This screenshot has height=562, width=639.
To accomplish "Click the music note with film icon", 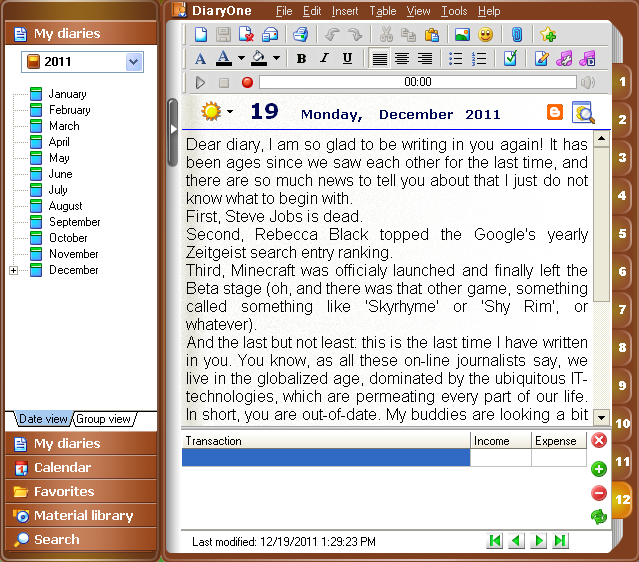I will click(587, 59).
